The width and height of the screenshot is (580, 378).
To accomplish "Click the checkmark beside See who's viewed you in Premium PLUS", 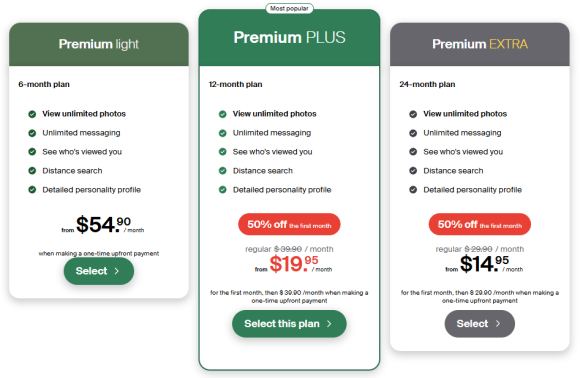I will [223, 152].
